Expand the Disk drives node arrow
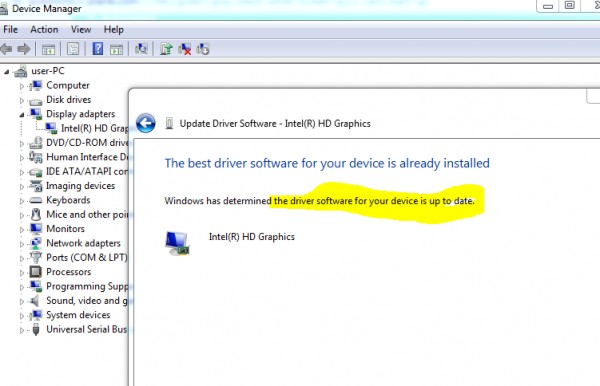The height and width of the screenshot is (386, 600). pos(22,101)
